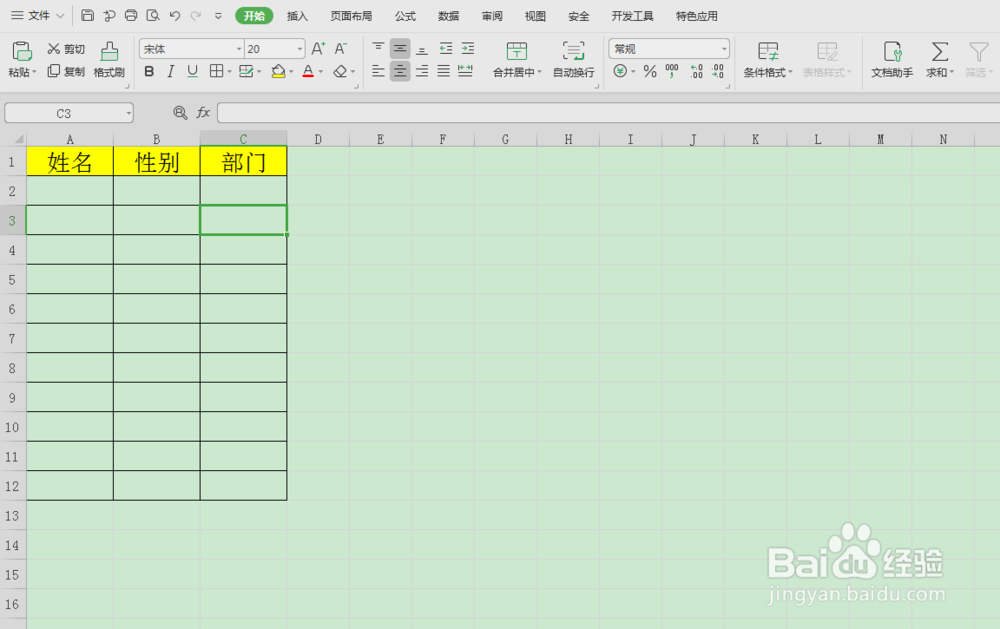Open the currency symbol dropdown arrow

tap(633, 72)
